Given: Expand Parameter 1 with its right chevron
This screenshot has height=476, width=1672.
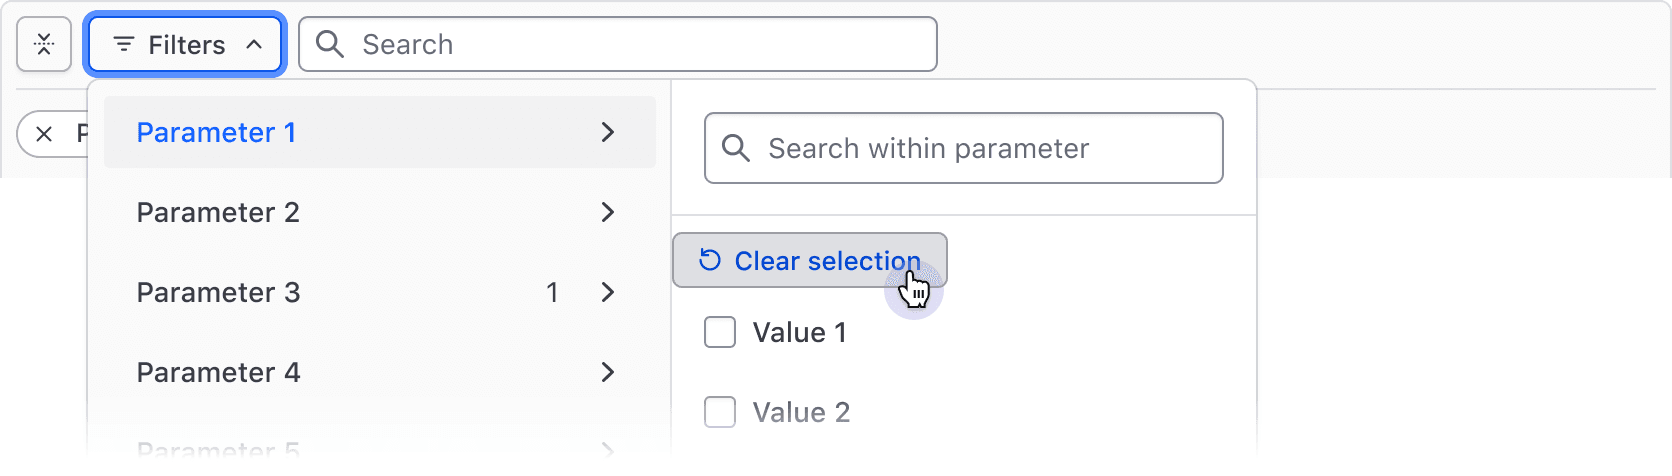Looking at the screenshot, I should [x=607, y=132].
